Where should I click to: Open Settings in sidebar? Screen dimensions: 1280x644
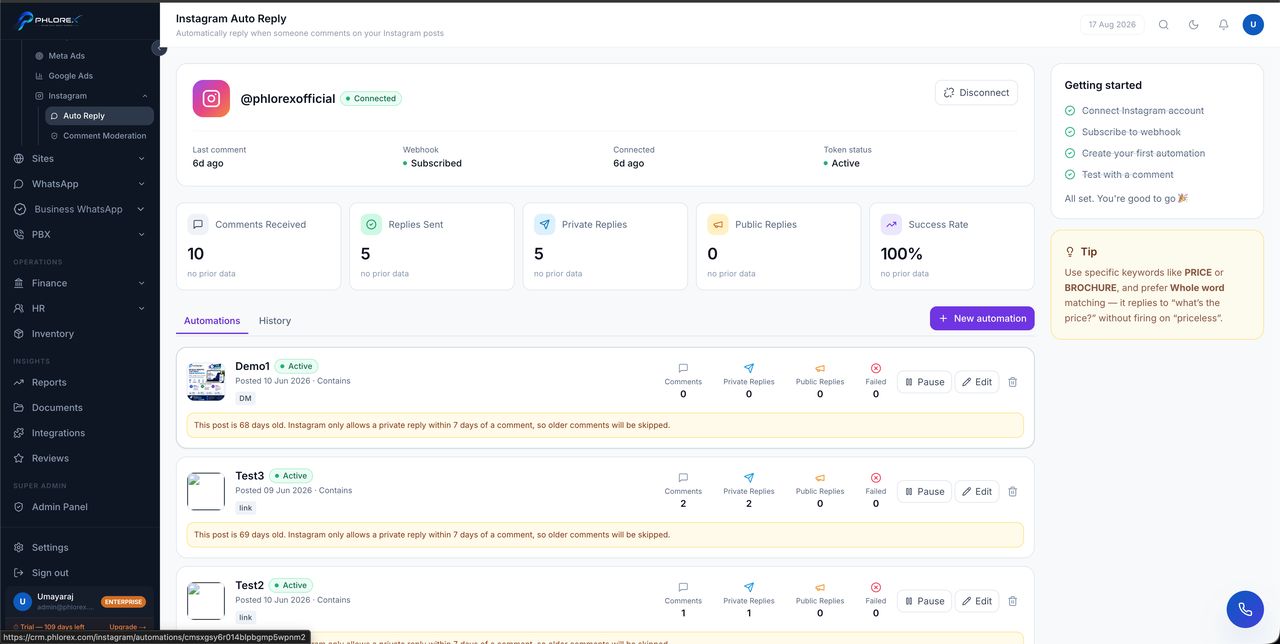pos(80,548)
